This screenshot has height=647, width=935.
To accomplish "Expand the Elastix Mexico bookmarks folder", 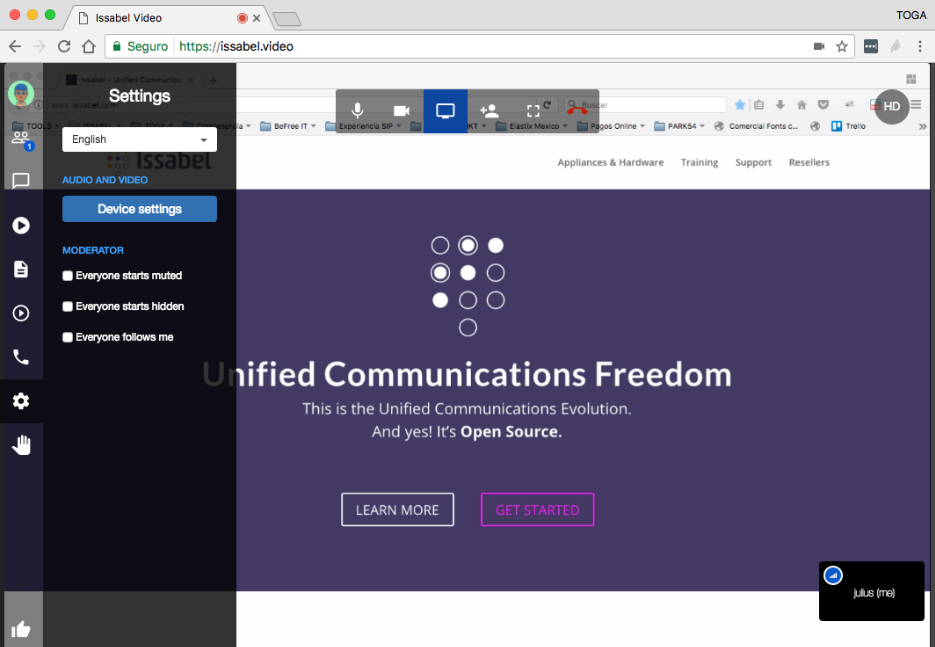I will click(x=532, y=126).
